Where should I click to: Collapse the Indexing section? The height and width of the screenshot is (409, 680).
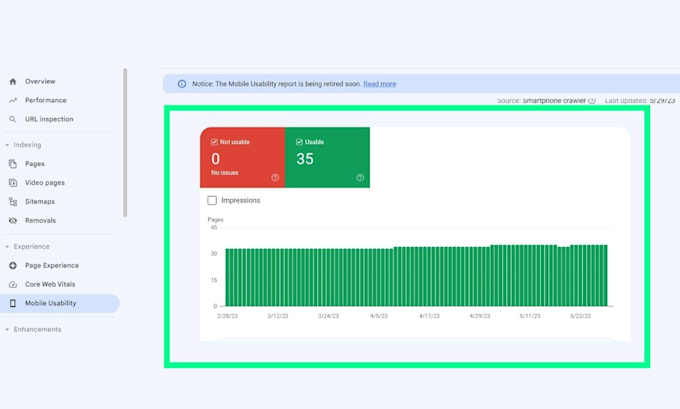point(7,145)
